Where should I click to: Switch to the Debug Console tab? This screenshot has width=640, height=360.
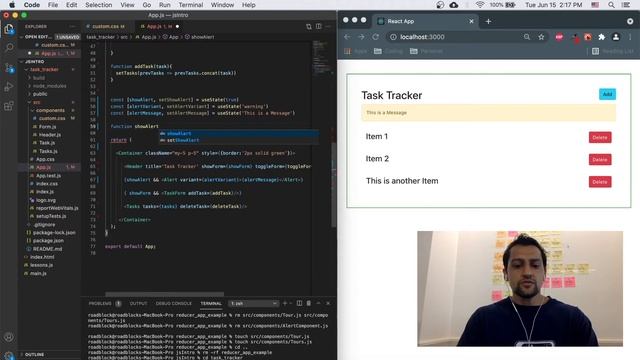[x=173, y=303]
